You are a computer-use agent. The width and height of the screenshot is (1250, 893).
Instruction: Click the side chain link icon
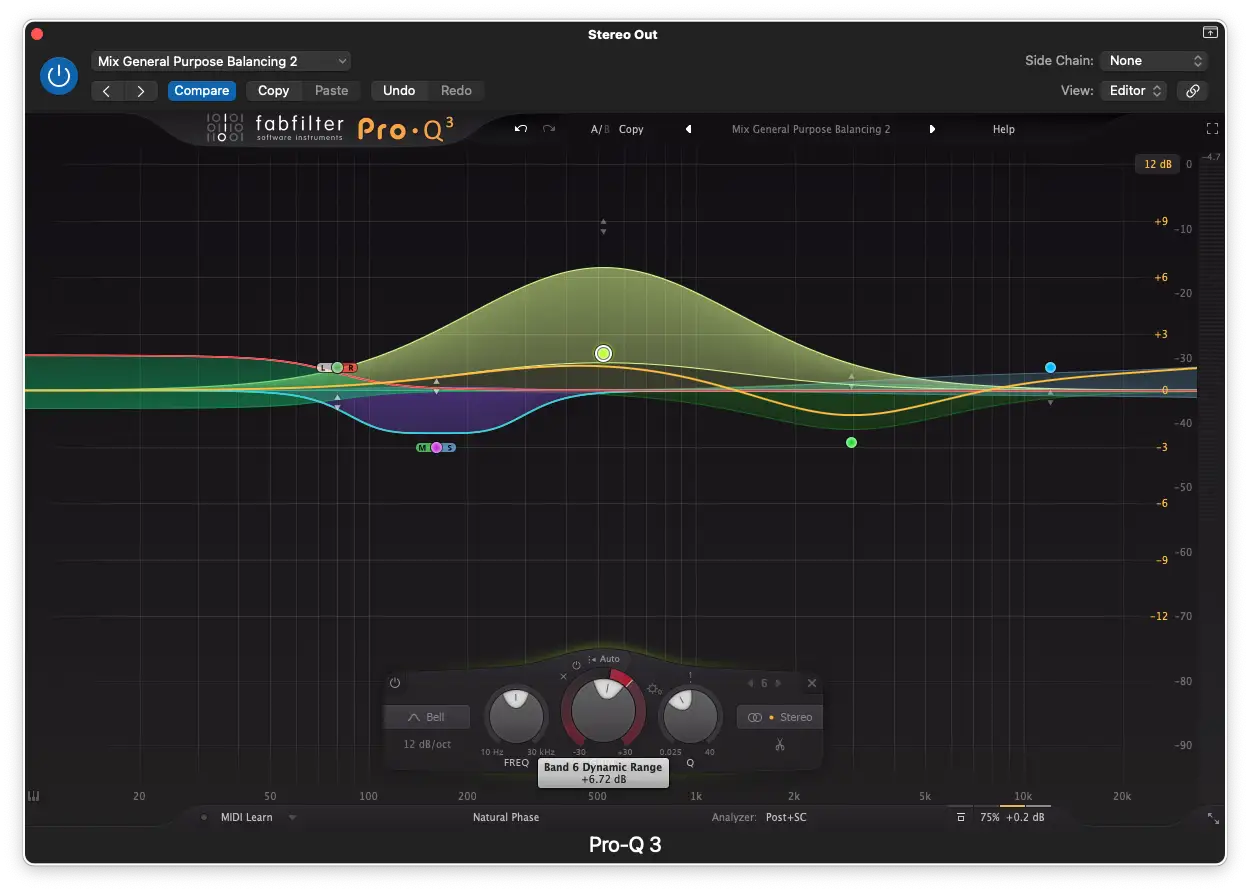click(x=1192, y=90)
